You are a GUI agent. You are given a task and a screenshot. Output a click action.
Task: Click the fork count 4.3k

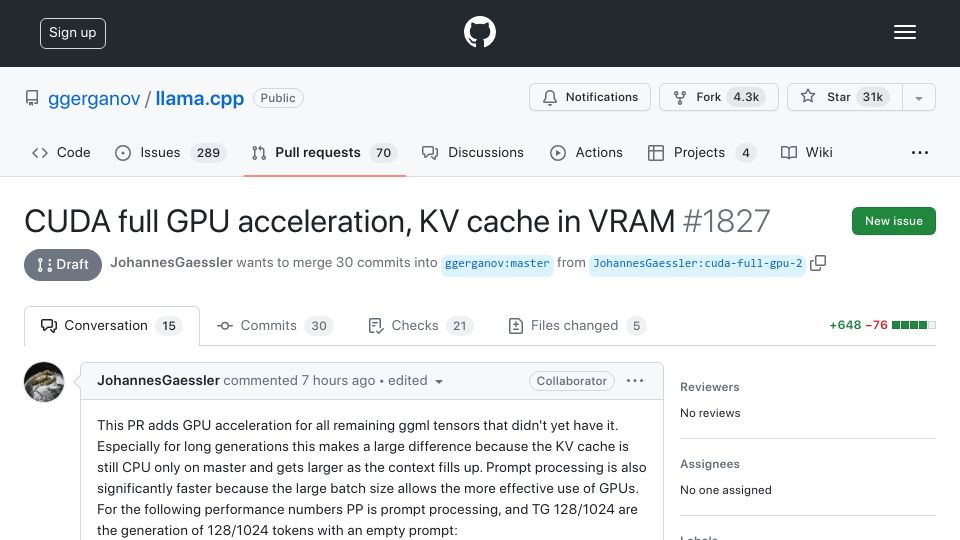(x=746, y=97)
